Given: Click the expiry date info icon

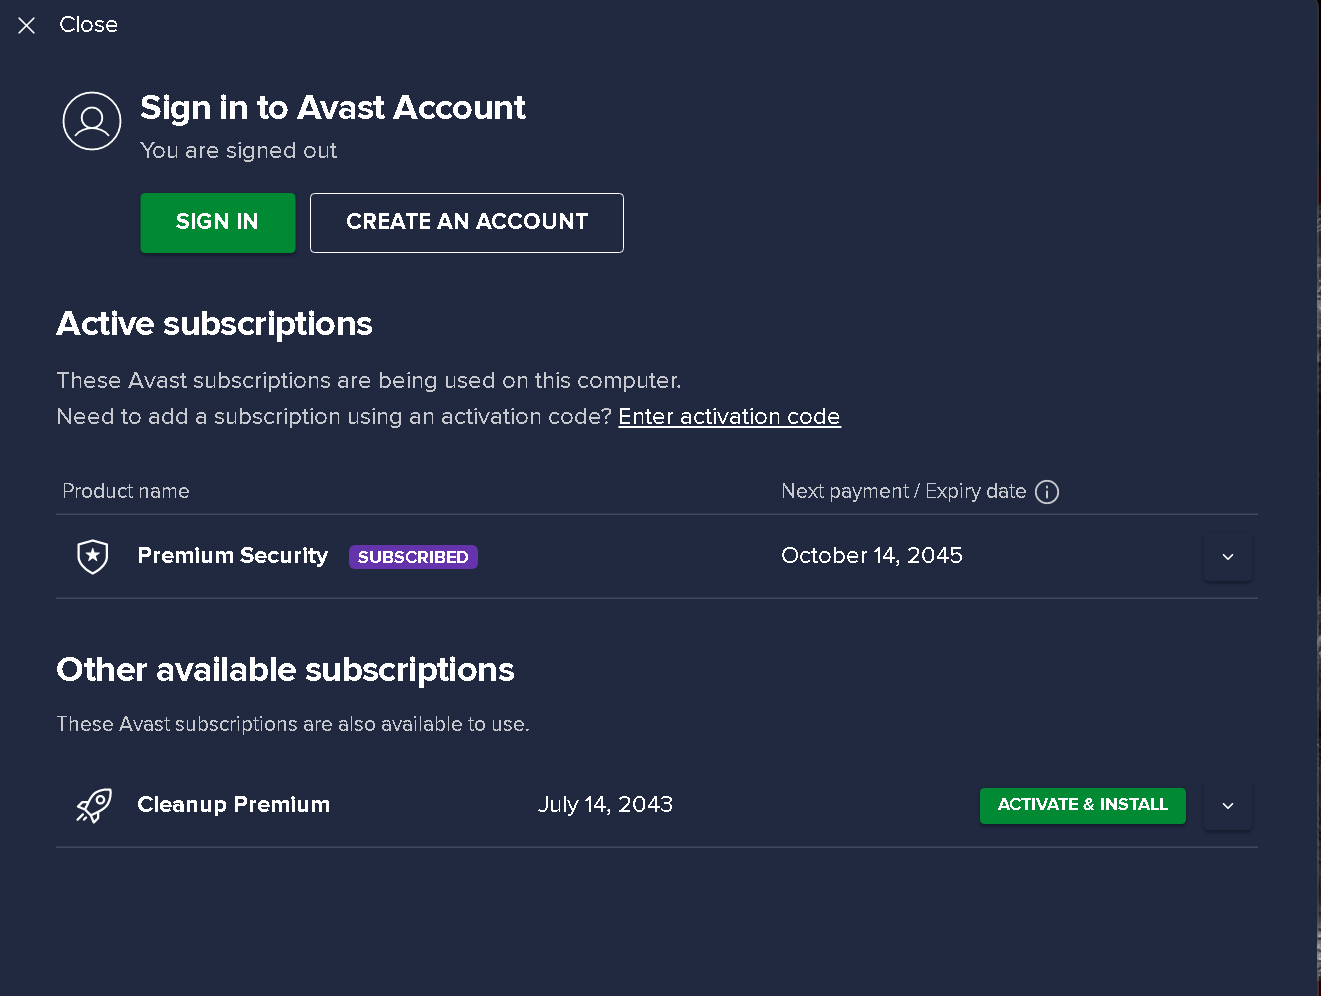Looking at the screenshot, I should (1047, 491).
